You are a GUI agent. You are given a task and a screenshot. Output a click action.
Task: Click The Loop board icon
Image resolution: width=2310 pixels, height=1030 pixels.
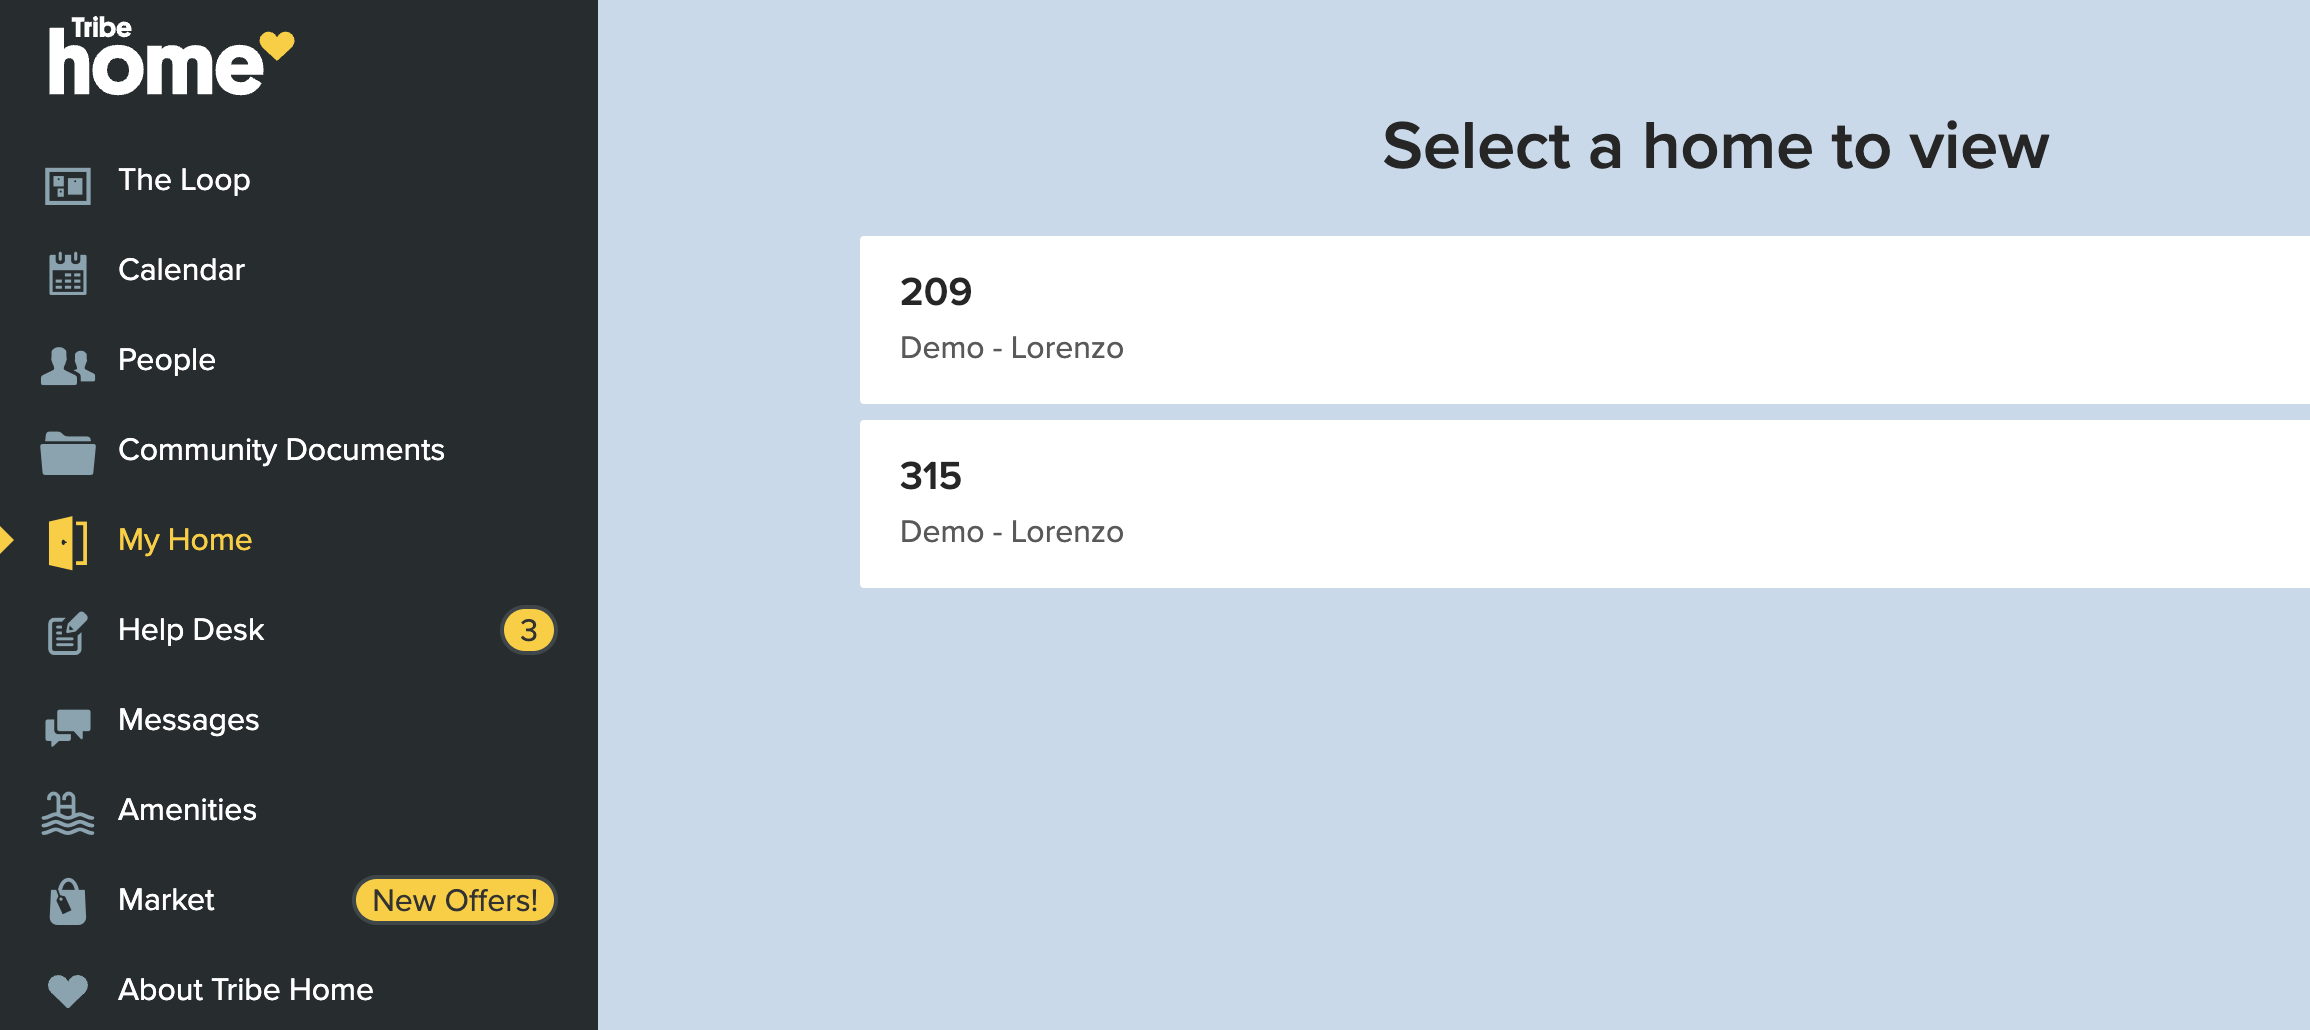(x=68, y=186)
